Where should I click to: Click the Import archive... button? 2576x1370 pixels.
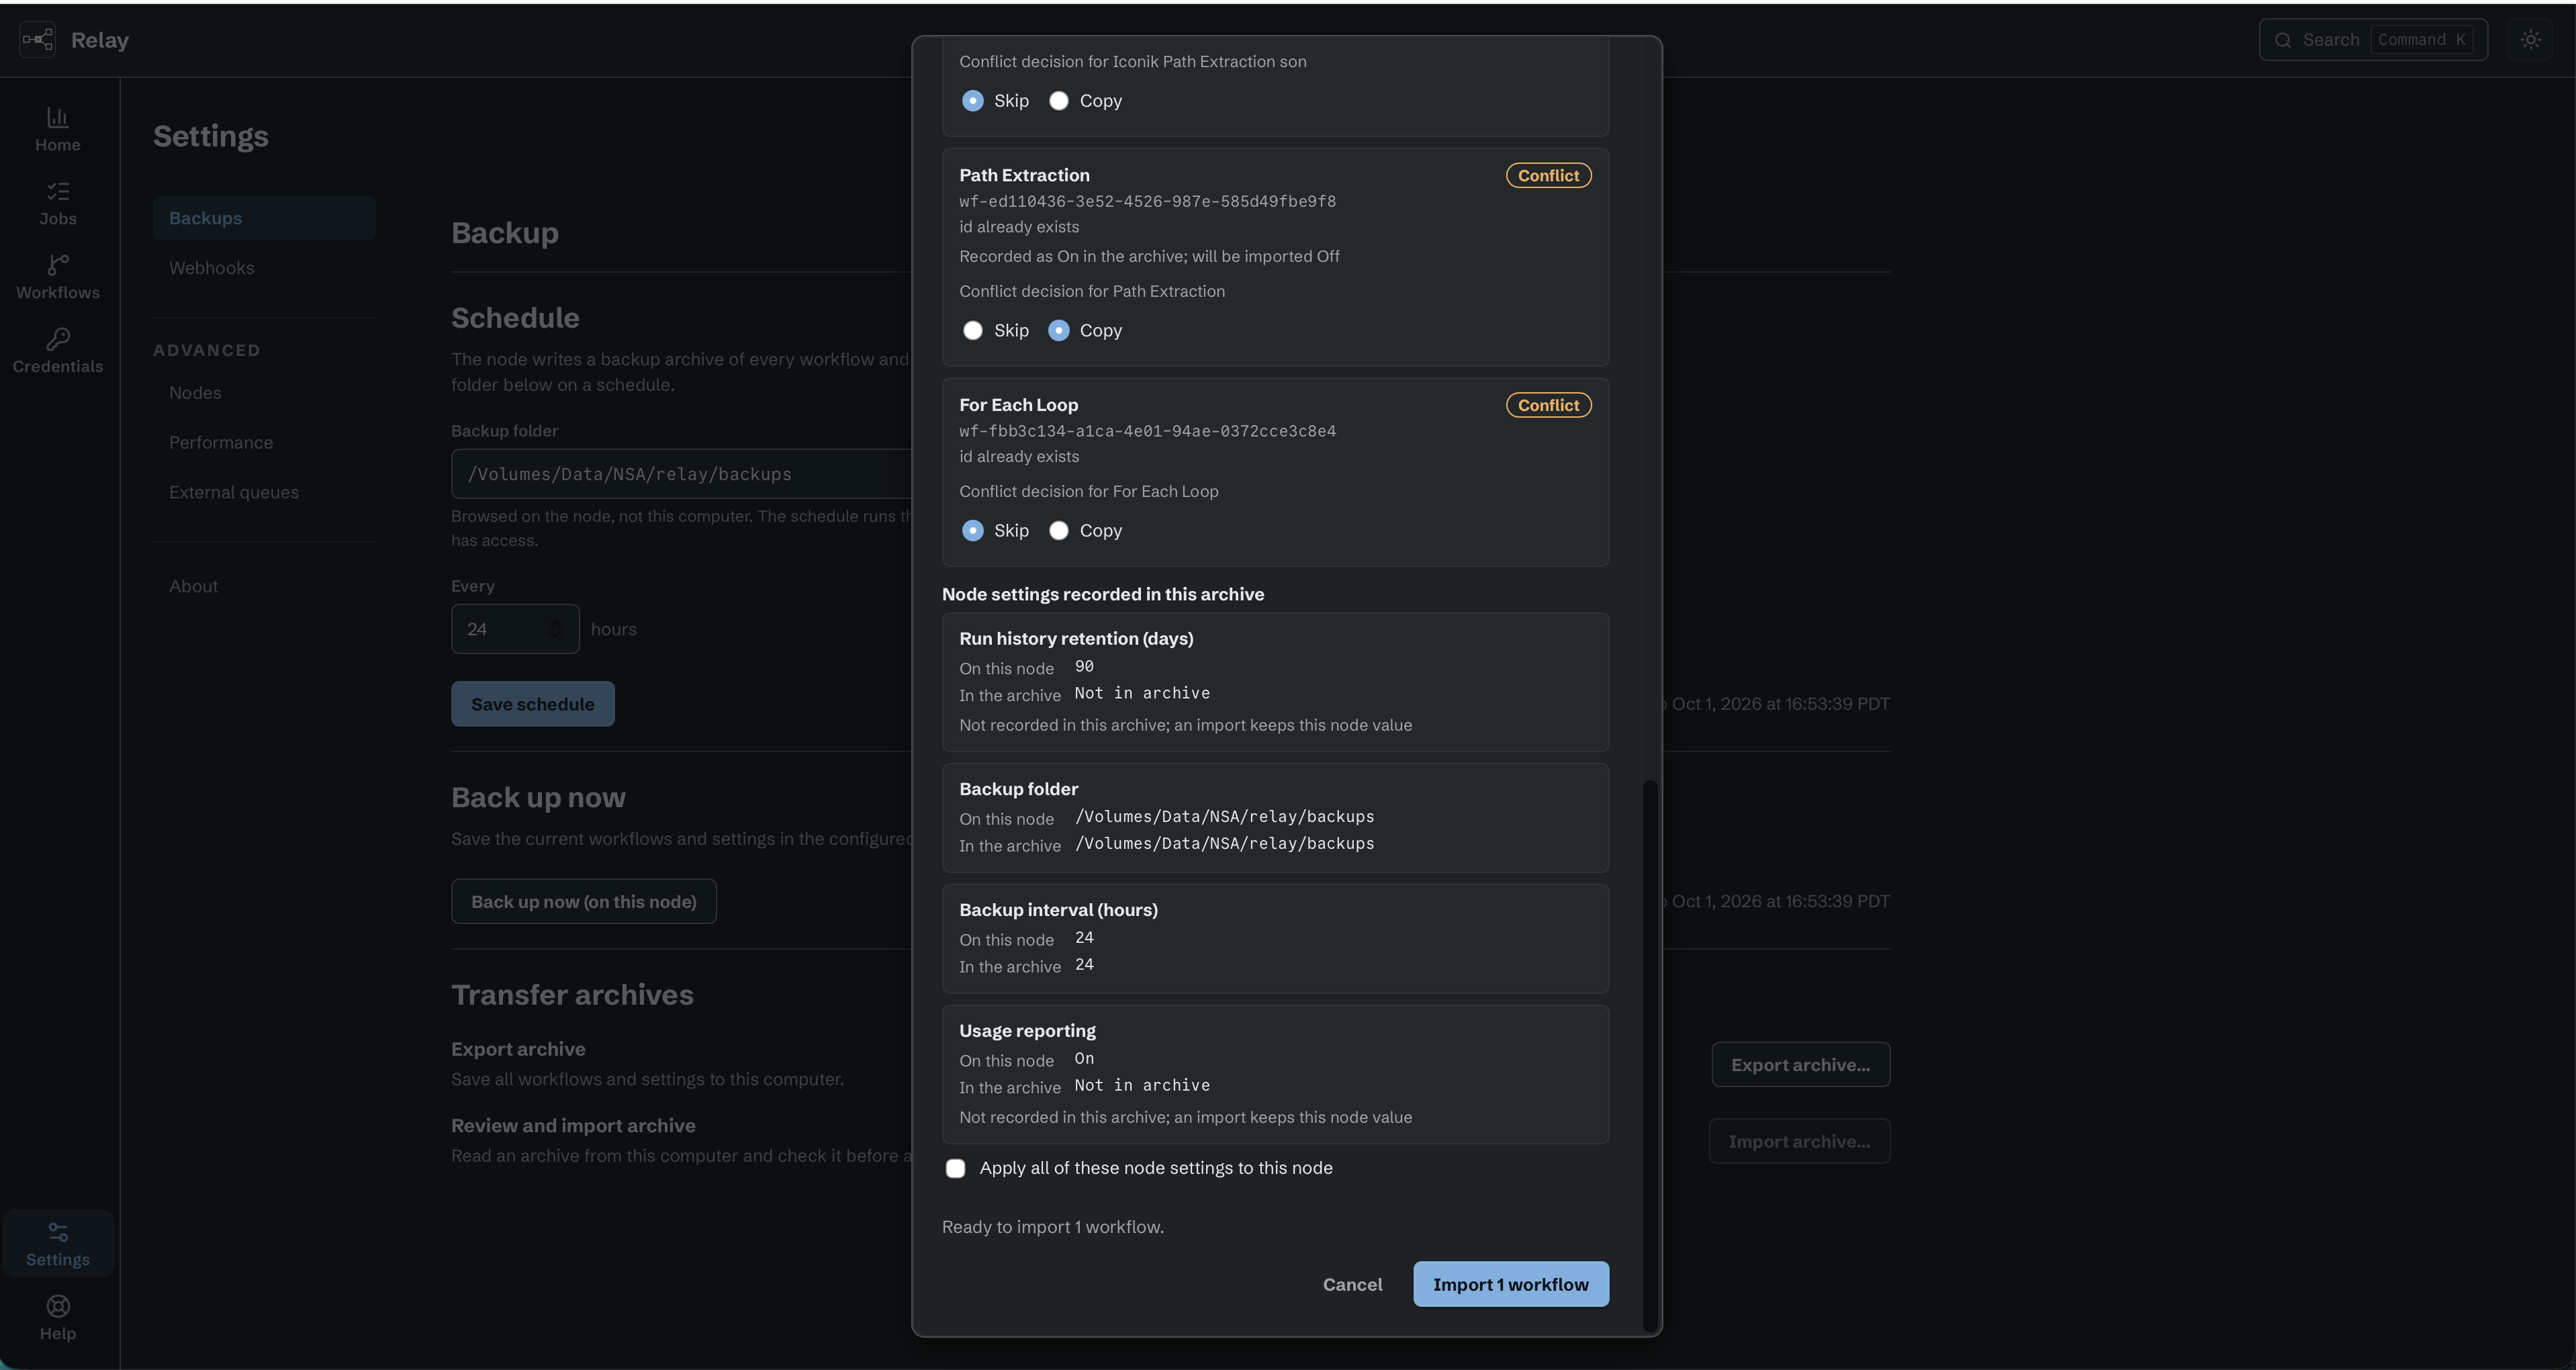click(1799, 1141)
